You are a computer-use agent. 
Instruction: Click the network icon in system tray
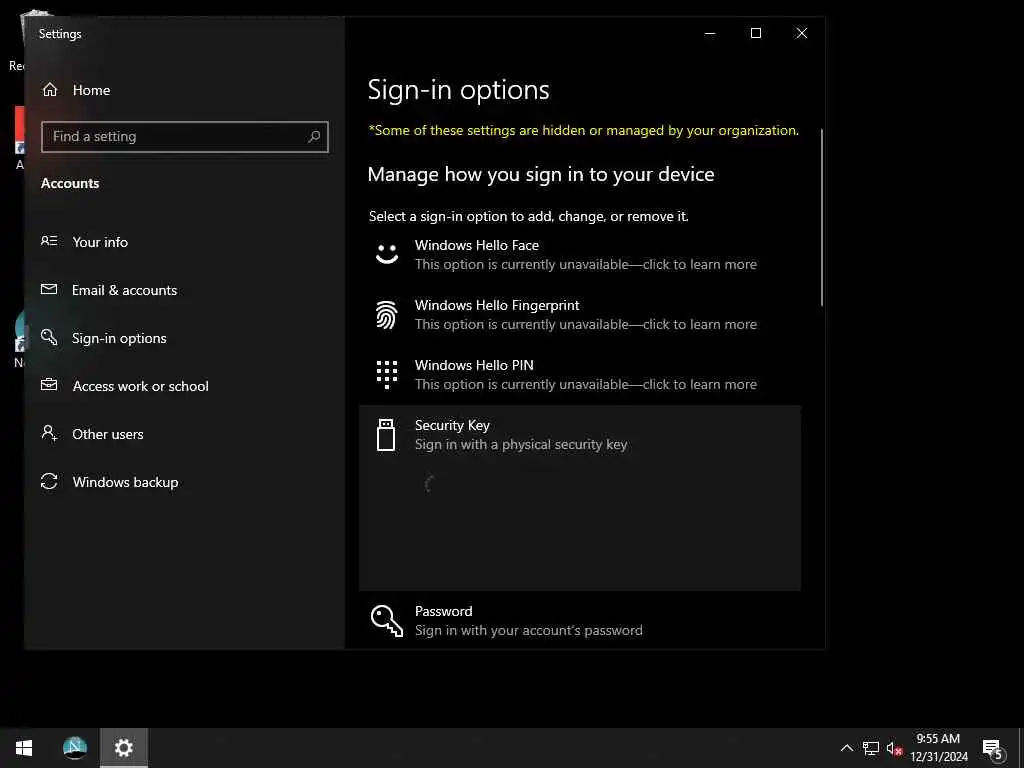[x=871, y=748]
